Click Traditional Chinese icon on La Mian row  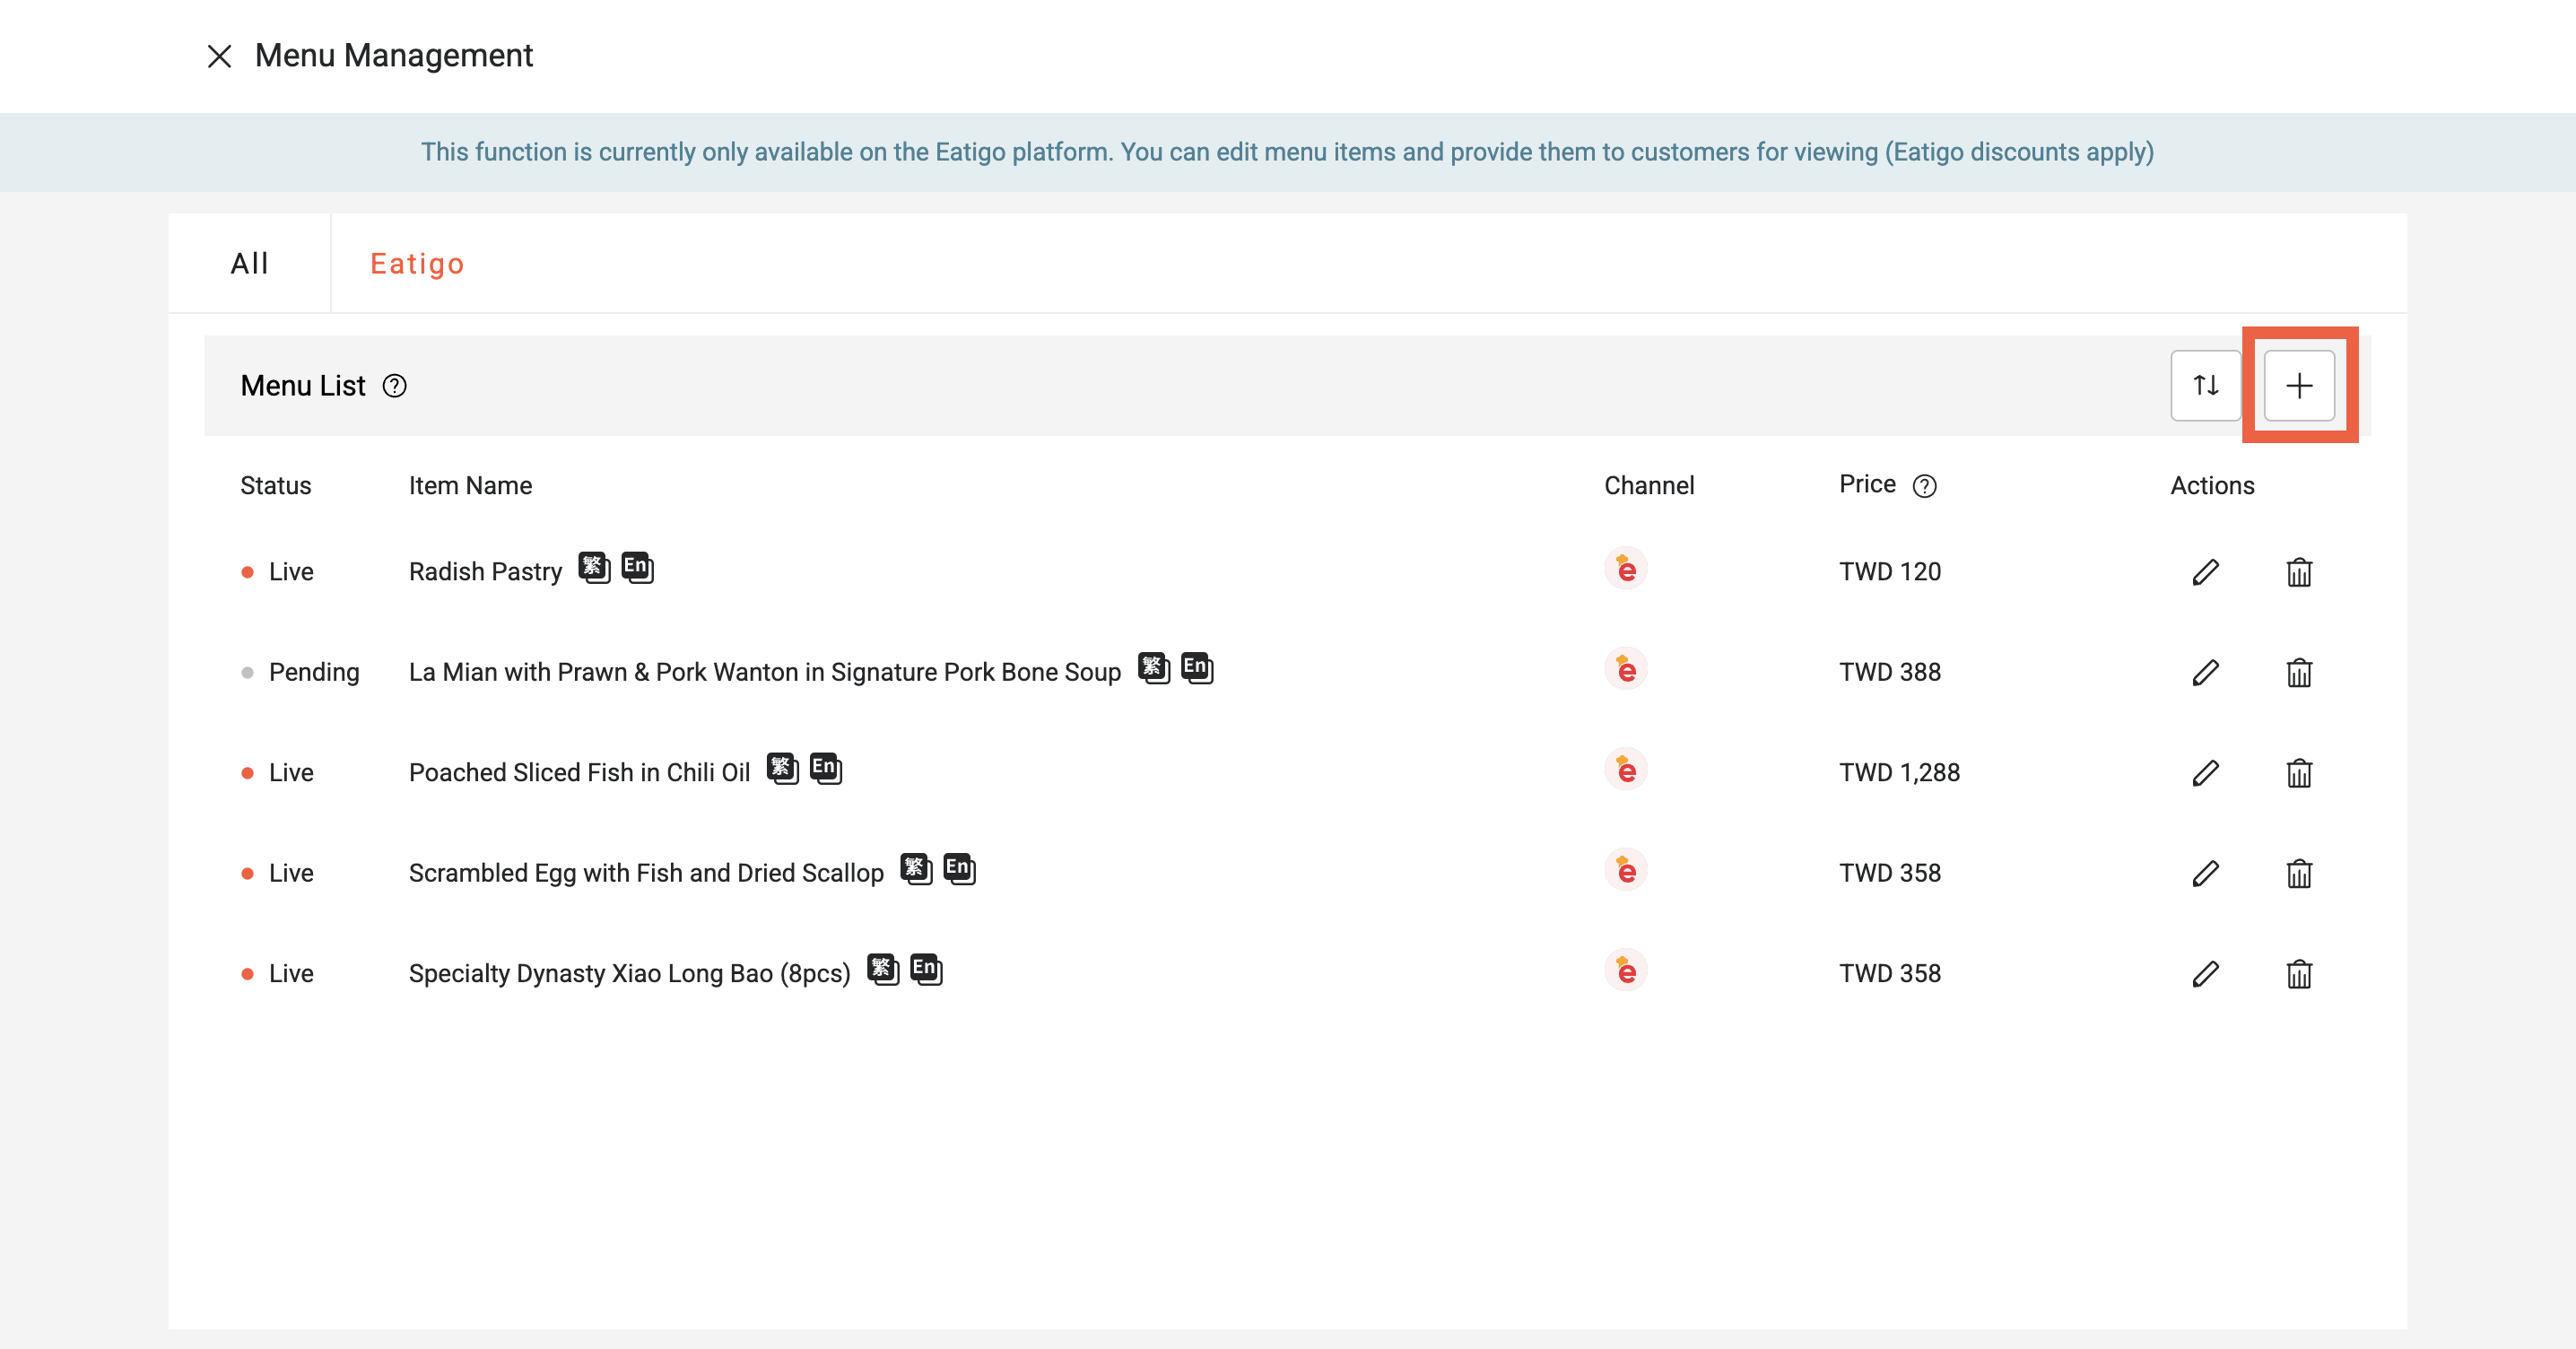[1154, 667]
